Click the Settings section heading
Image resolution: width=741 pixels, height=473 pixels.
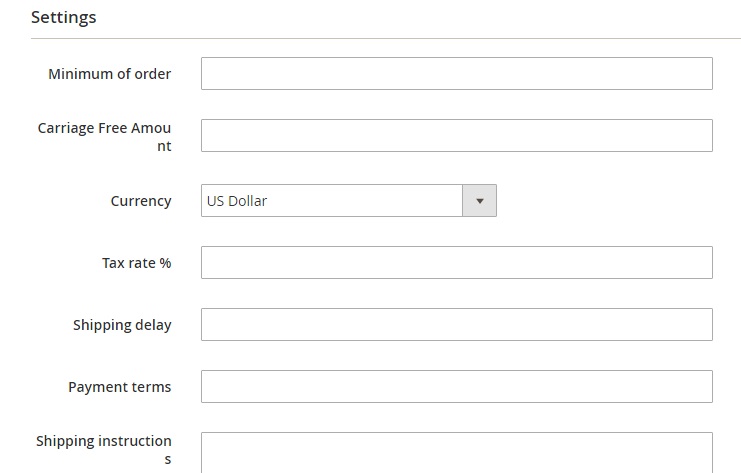tap(64, 17)
